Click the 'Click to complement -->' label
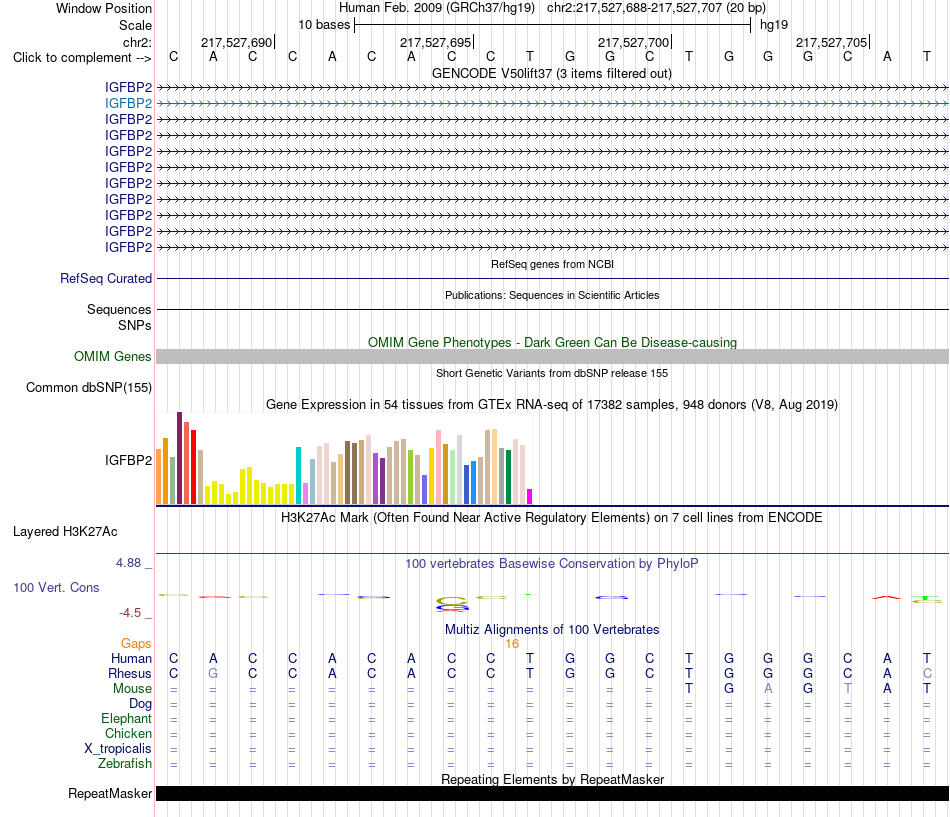950x817 pixels. coord(82,58)
